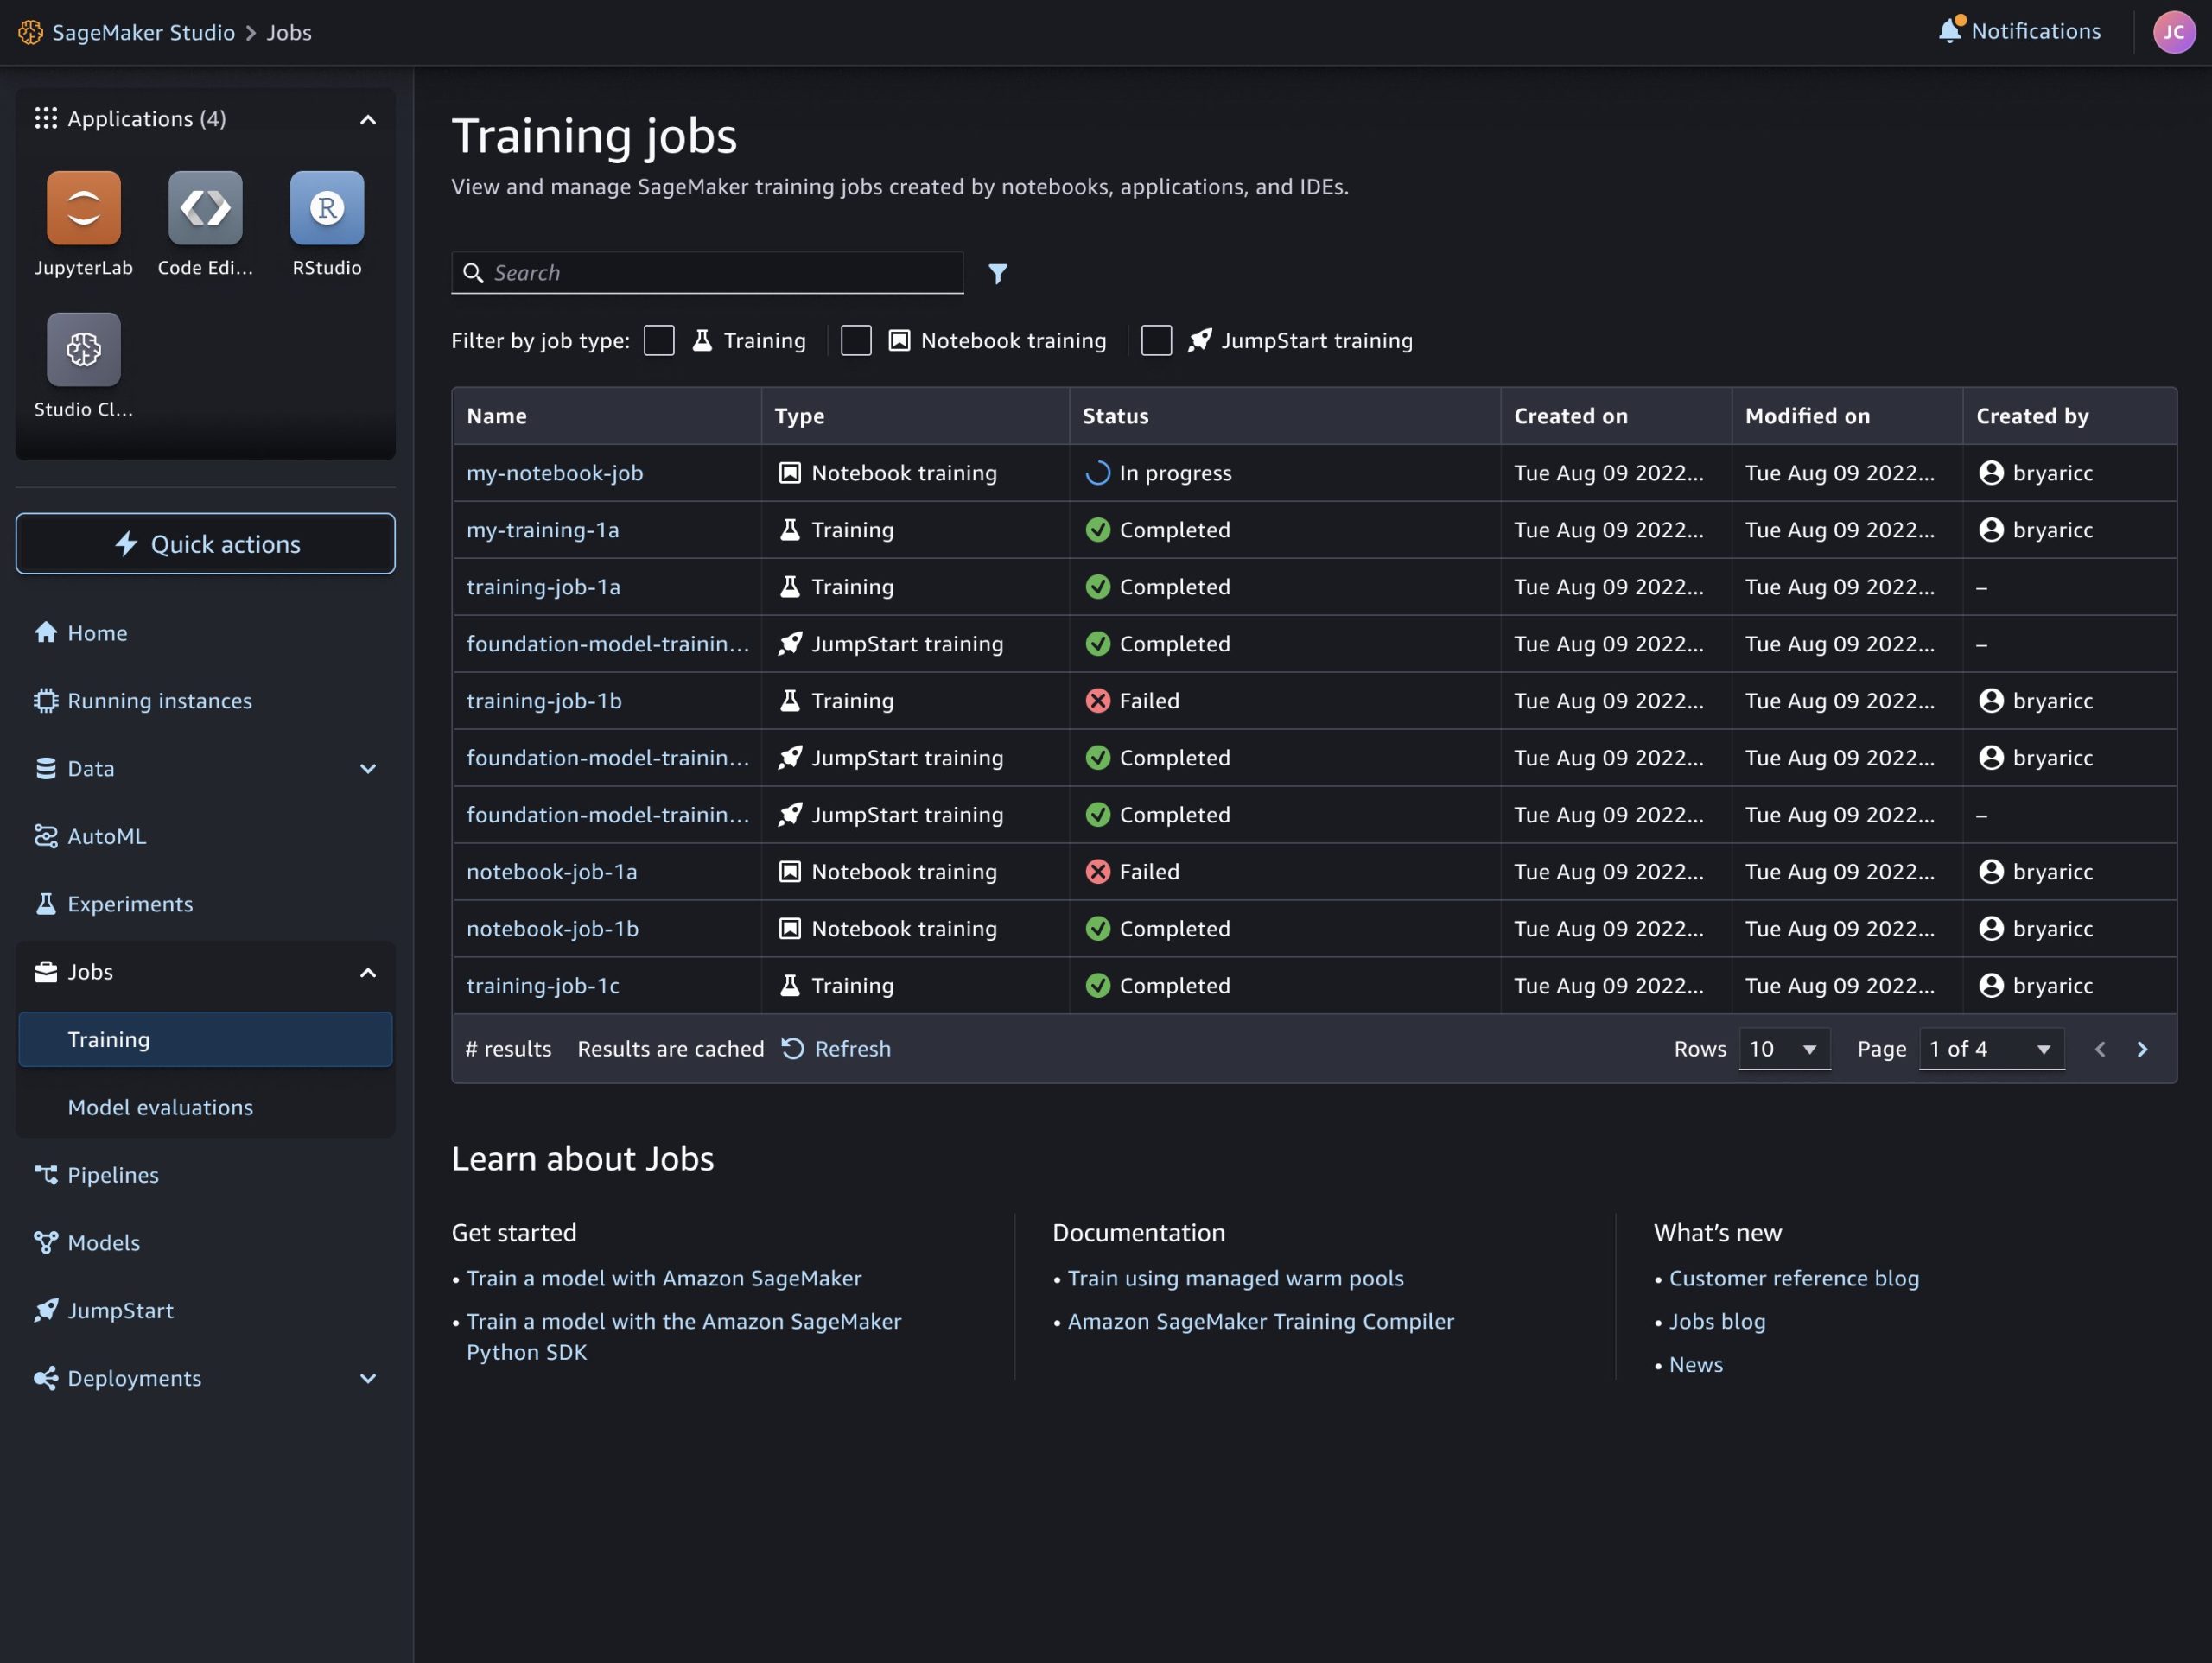This screenshot has height=1663, width=2212.
Task: Click the Experiments flask icon in sidebar
Action: 46,904
